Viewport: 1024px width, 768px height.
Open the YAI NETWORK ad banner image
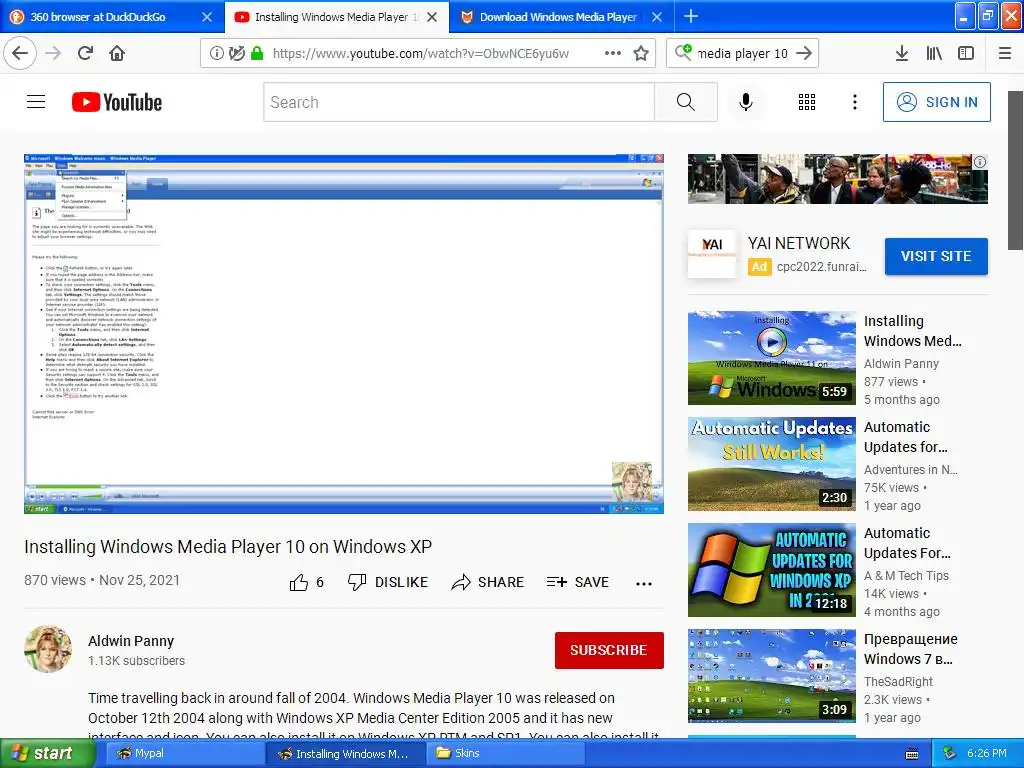pyautogui.click(x=837, y=179)
